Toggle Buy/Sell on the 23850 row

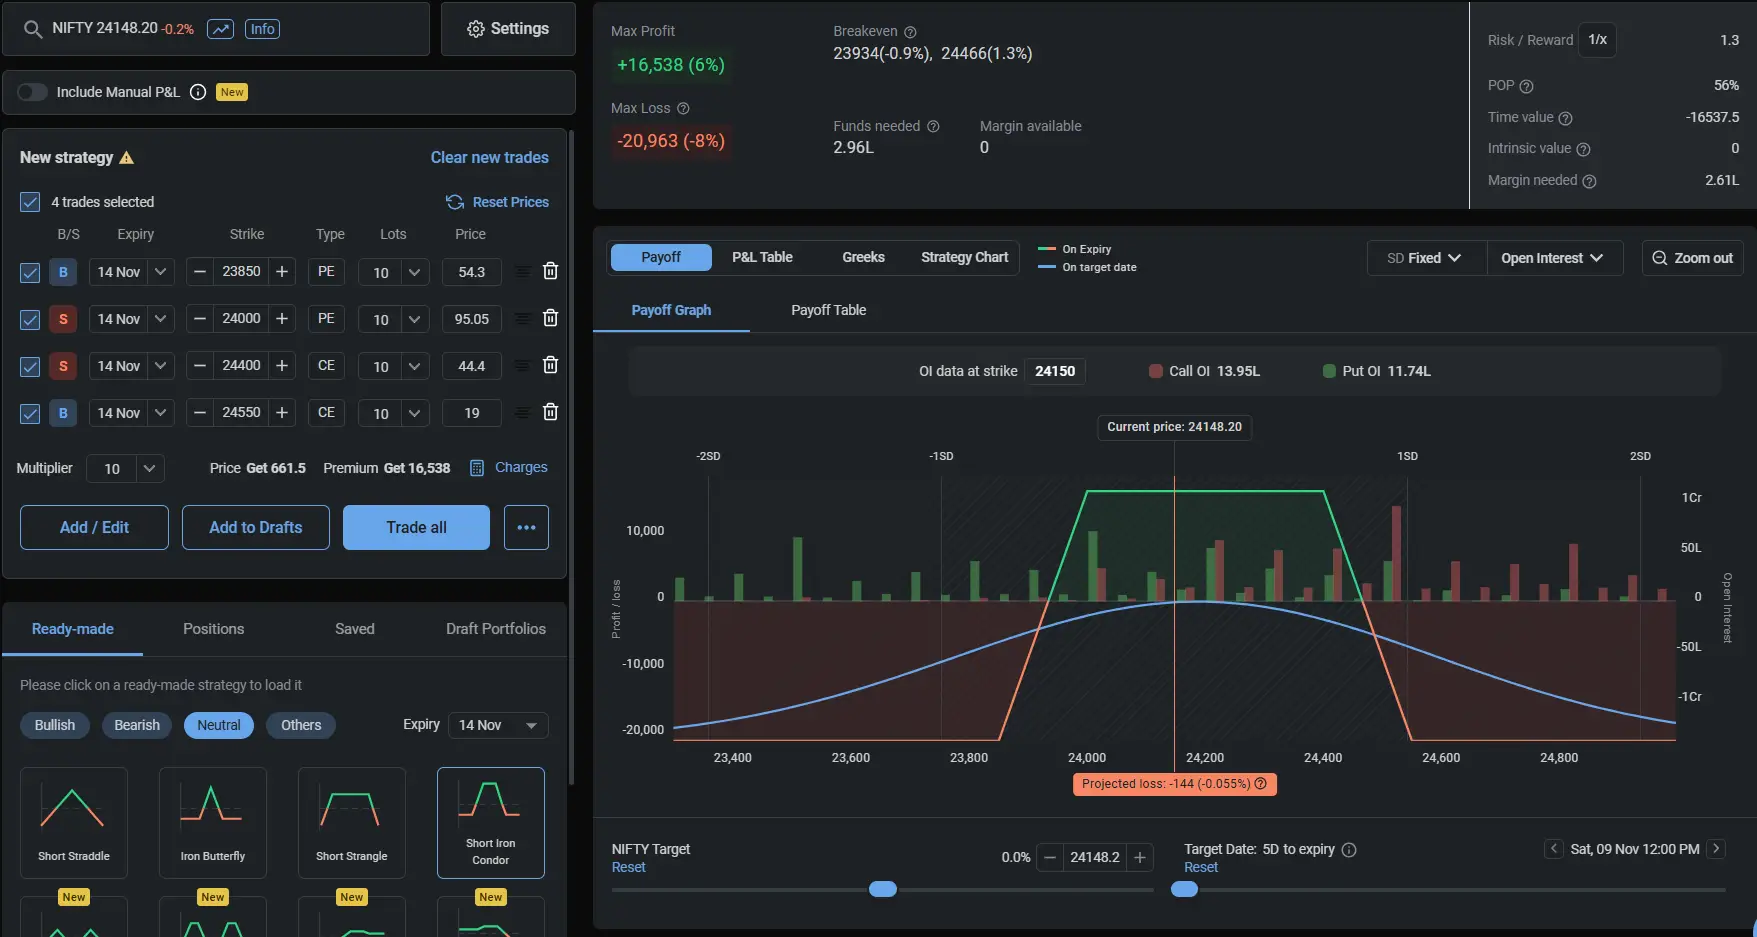[x=63, y=272]
